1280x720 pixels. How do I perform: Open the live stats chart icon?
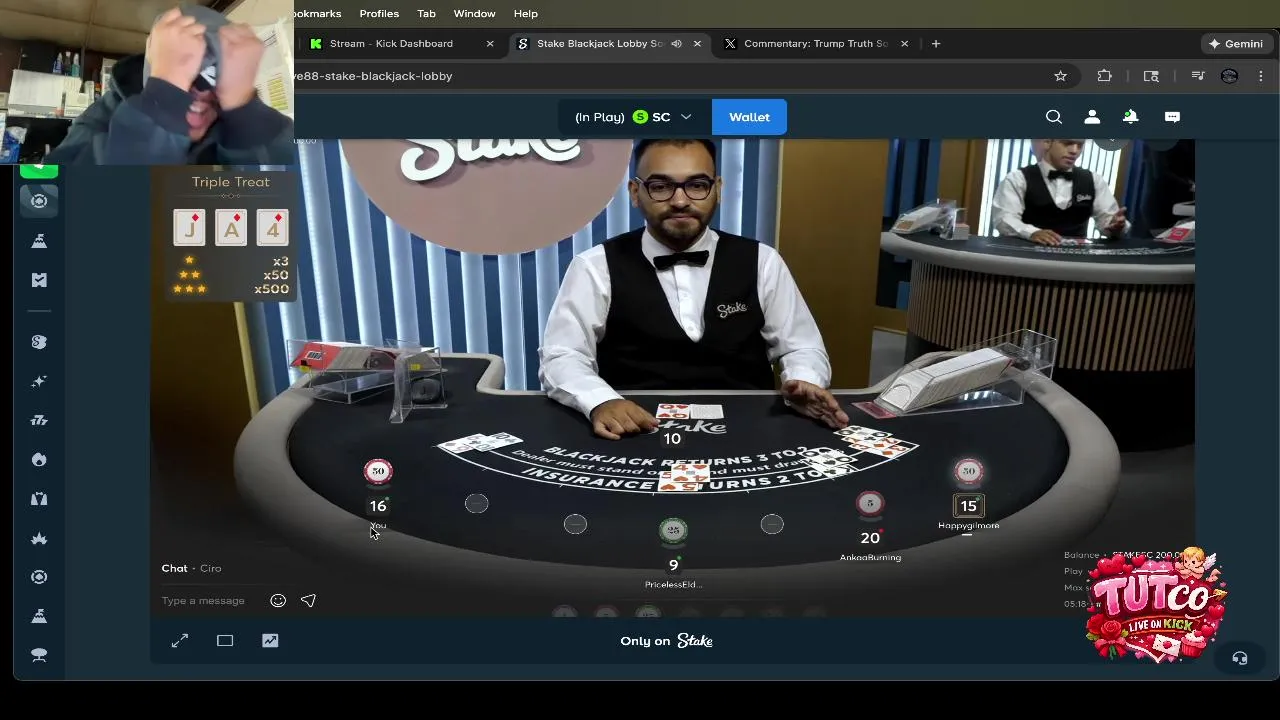(270, 641)
